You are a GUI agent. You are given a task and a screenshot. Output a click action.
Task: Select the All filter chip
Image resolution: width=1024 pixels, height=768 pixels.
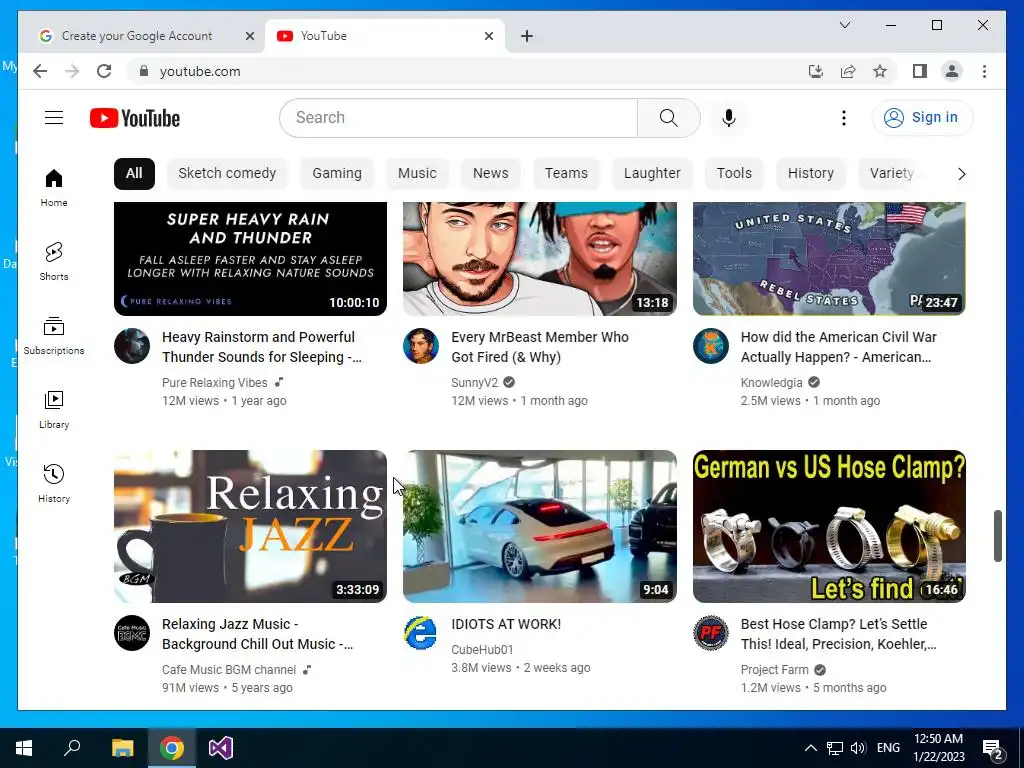(x=134, y=173)
